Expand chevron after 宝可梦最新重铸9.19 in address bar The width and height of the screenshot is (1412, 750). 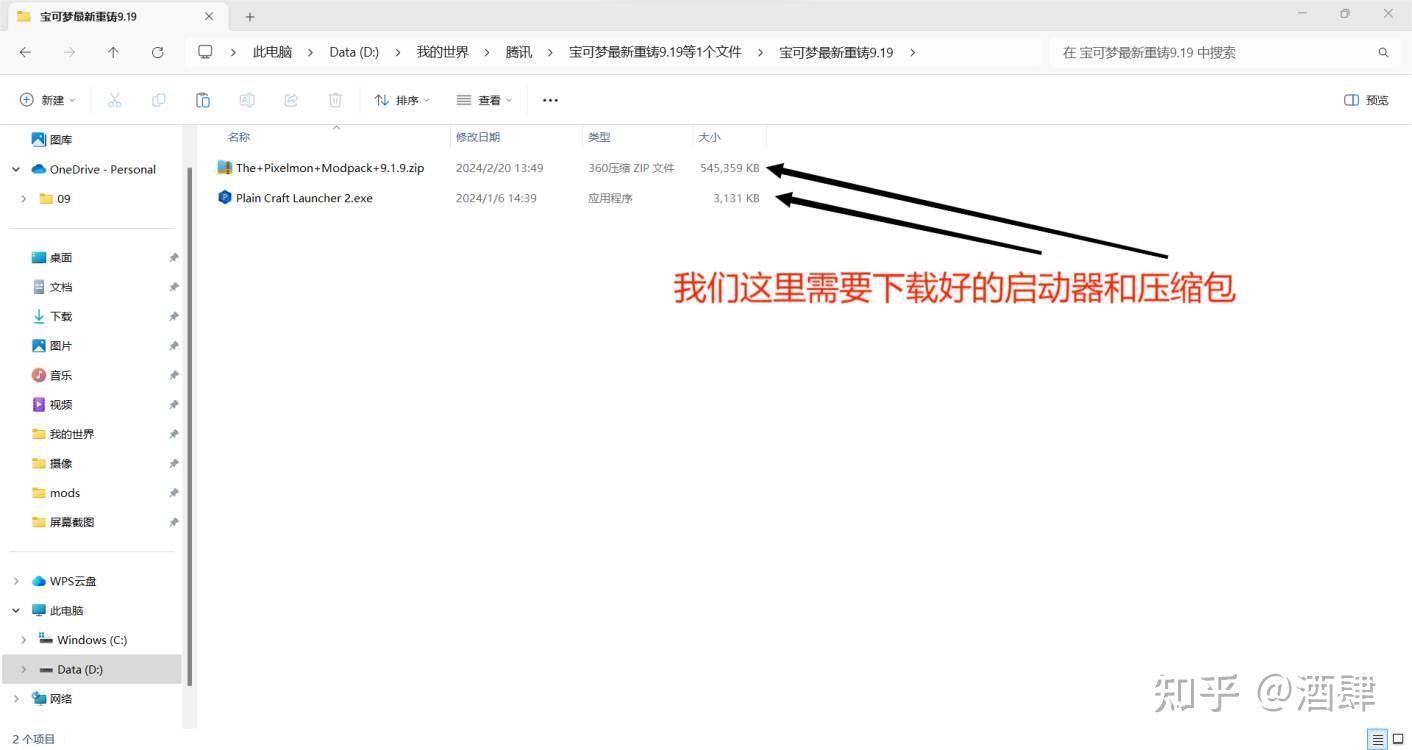click(913, 52)
